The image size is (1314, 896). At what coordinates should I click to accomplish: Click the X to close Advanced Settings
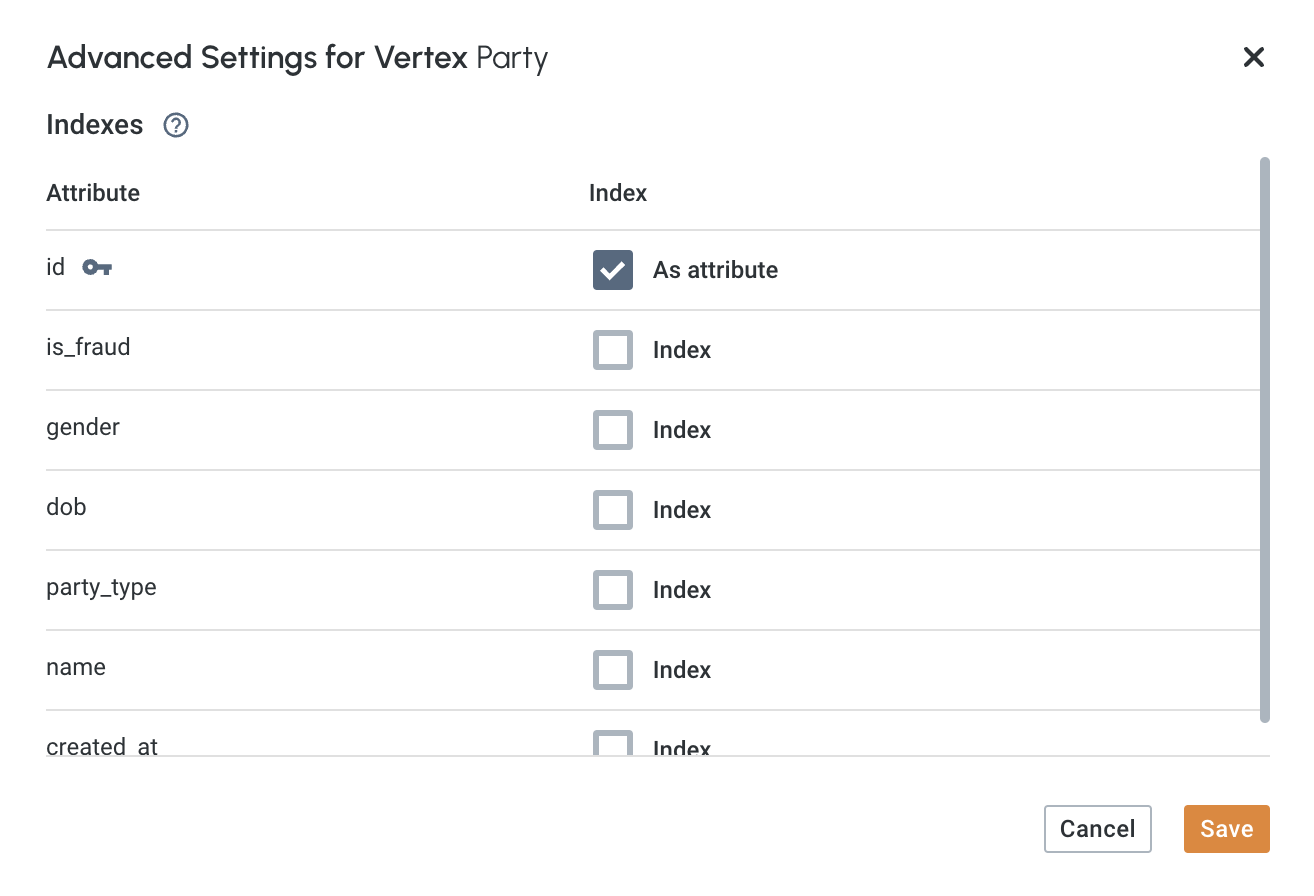click(x=1253, y=57)
